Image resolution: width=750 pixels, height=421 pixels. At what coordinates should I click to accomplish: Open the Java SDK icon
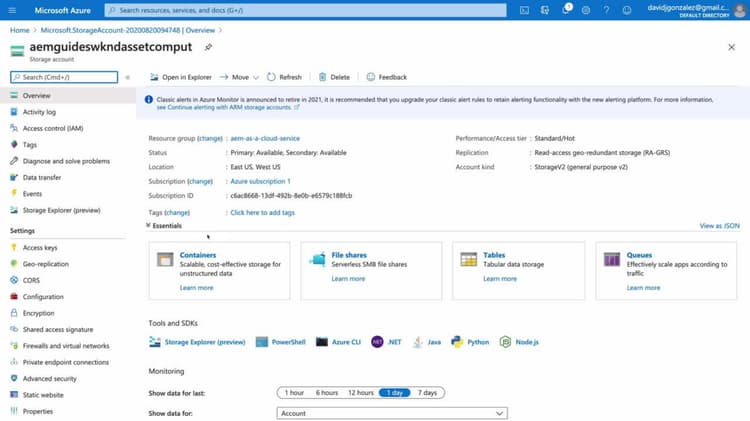[418, 342]
